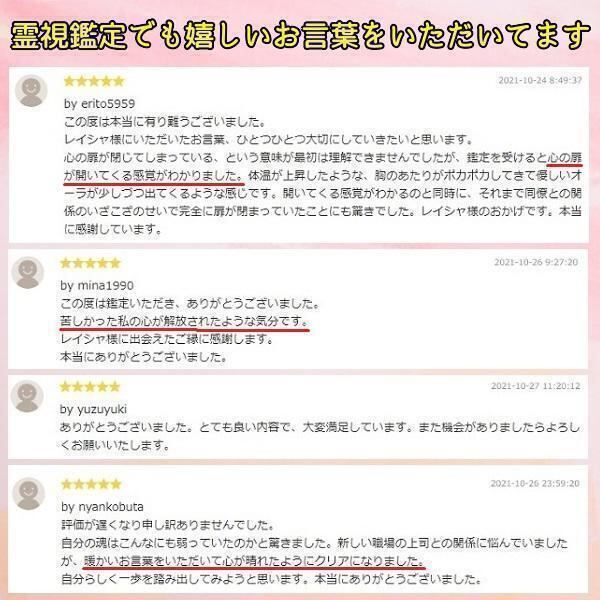Click the 2021-10-26 9:27:20 timestamp

(536, 262)
